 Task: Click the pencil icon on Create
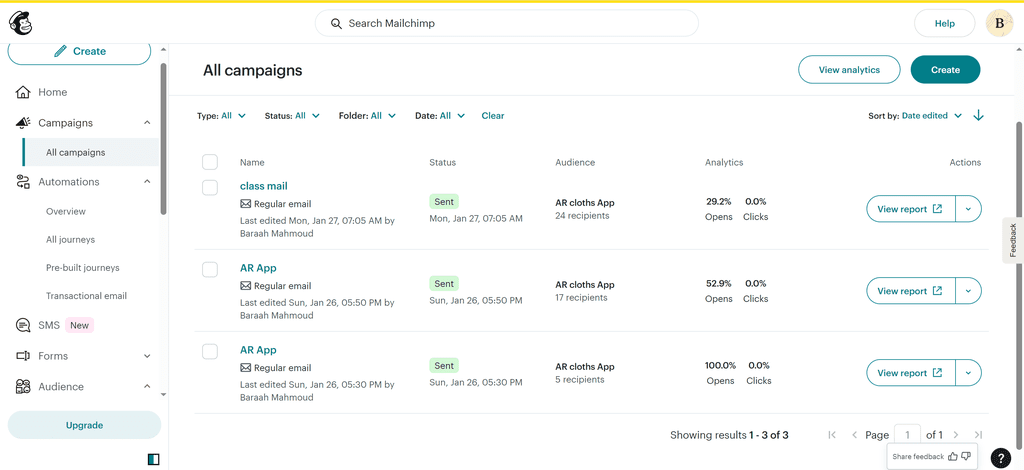61,51
